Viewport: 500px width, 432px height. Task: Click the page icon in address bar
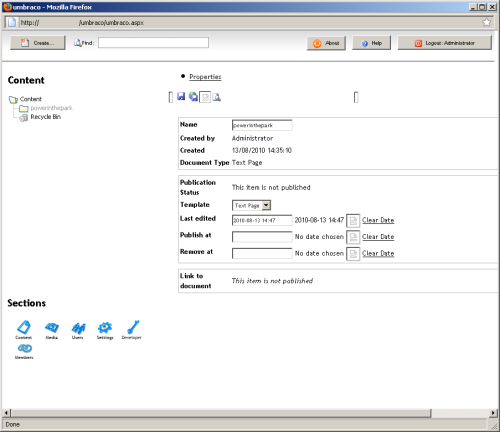12,22
